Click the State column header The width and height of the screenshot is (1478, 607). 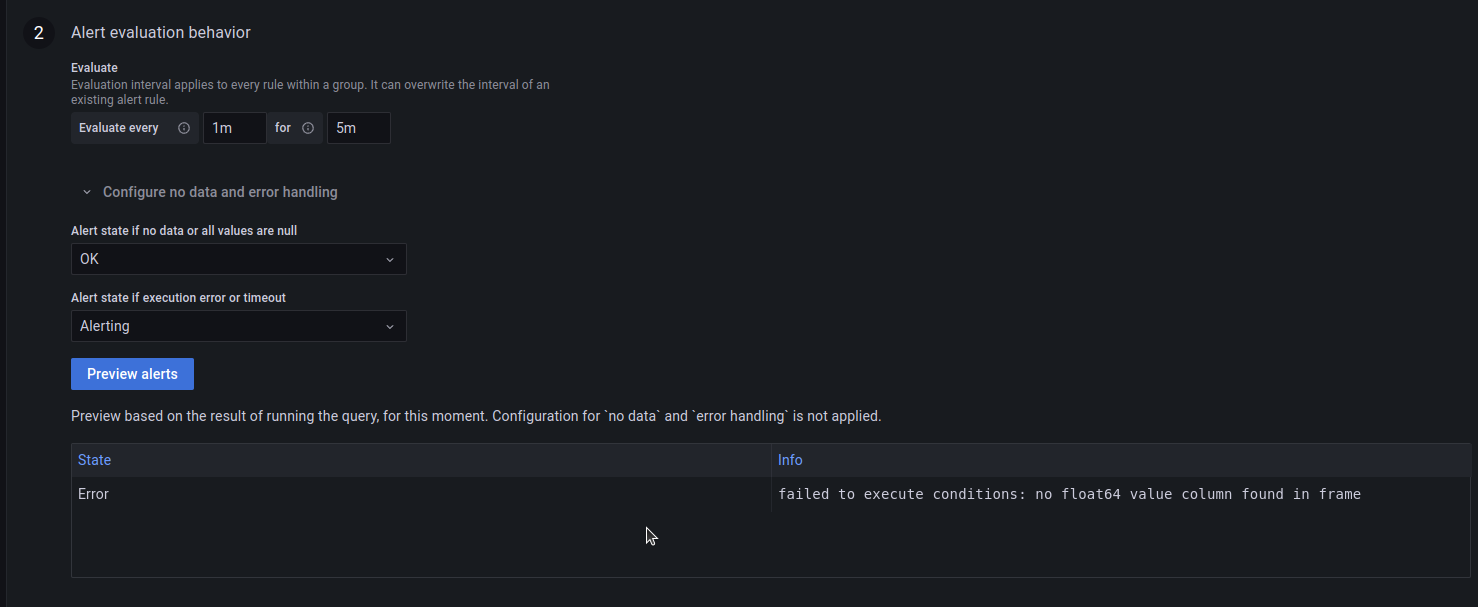(x=94, y=460)
